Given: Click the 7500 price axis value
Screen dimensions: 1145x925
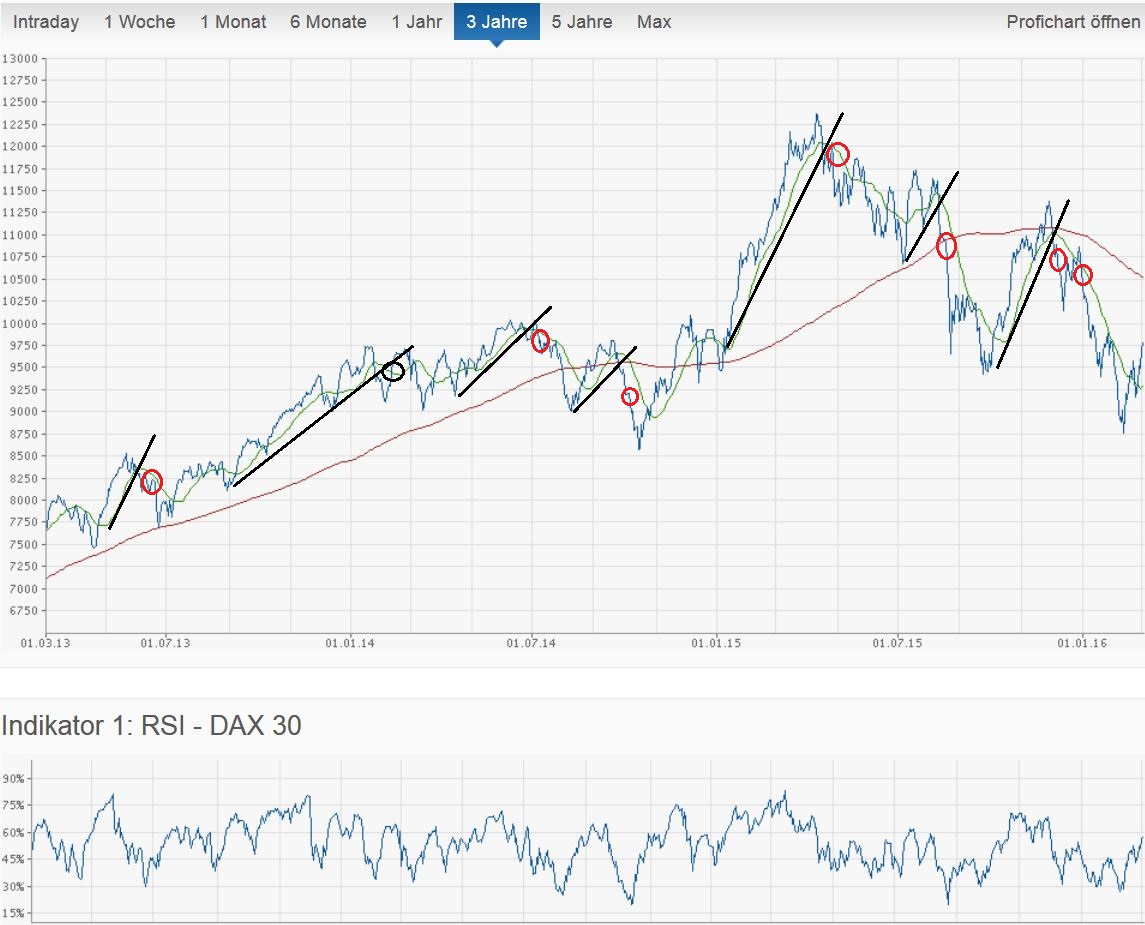Looking at the screenshot, I should 23,545.
